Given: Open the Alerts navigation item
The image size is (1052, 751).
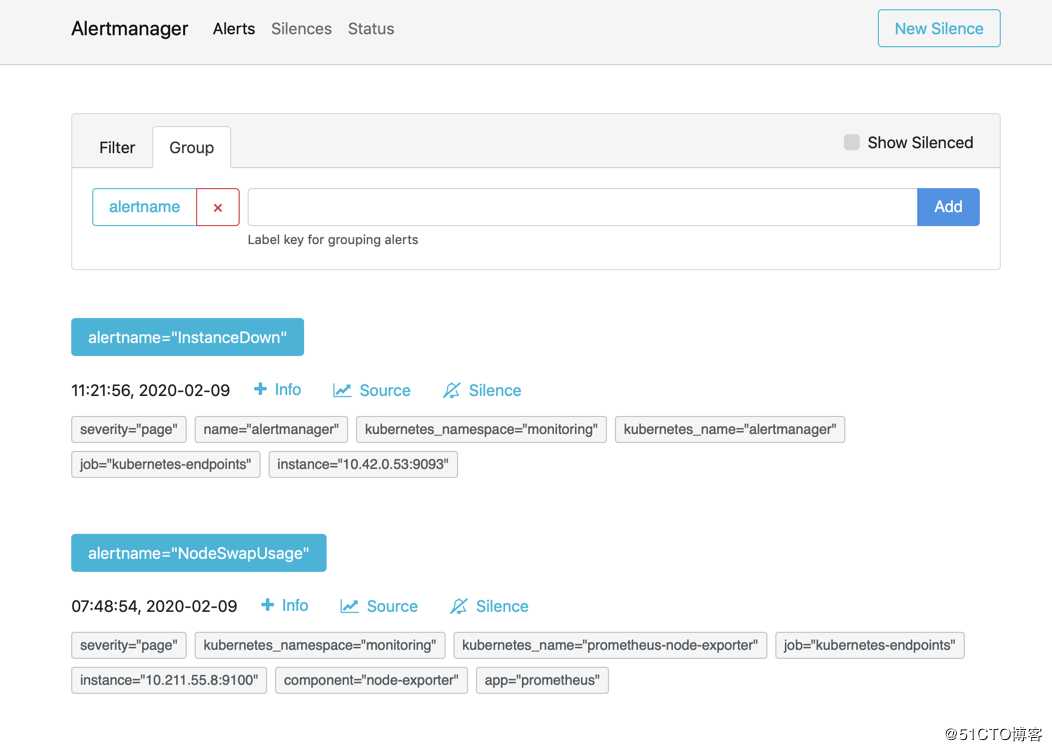Looking at the screenshot, I should 233,29.
